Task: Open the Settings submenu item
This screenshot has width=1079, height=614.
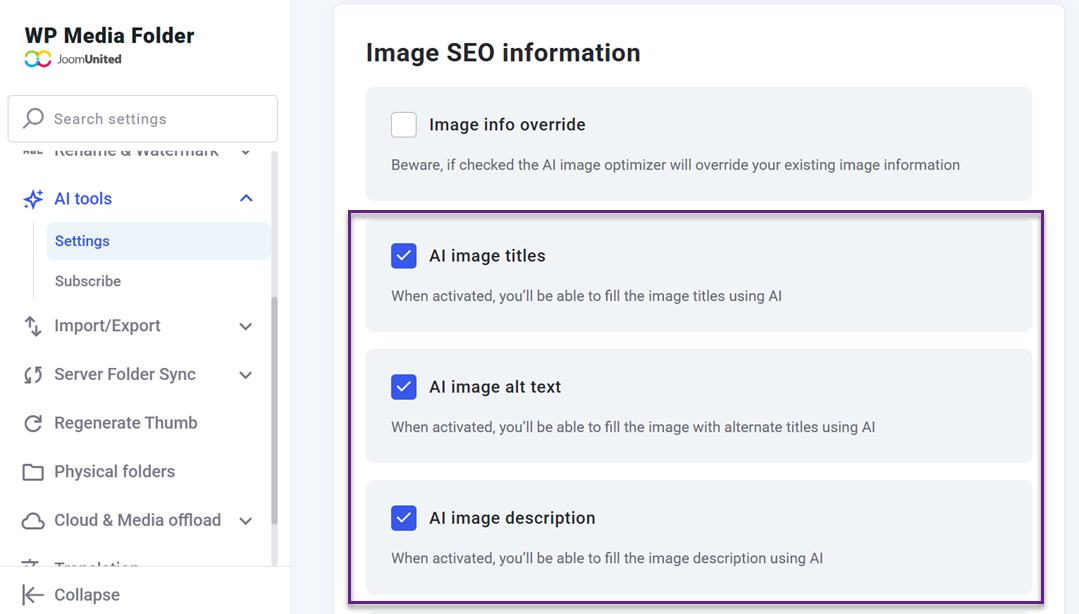Action: [x=158, y=241]
